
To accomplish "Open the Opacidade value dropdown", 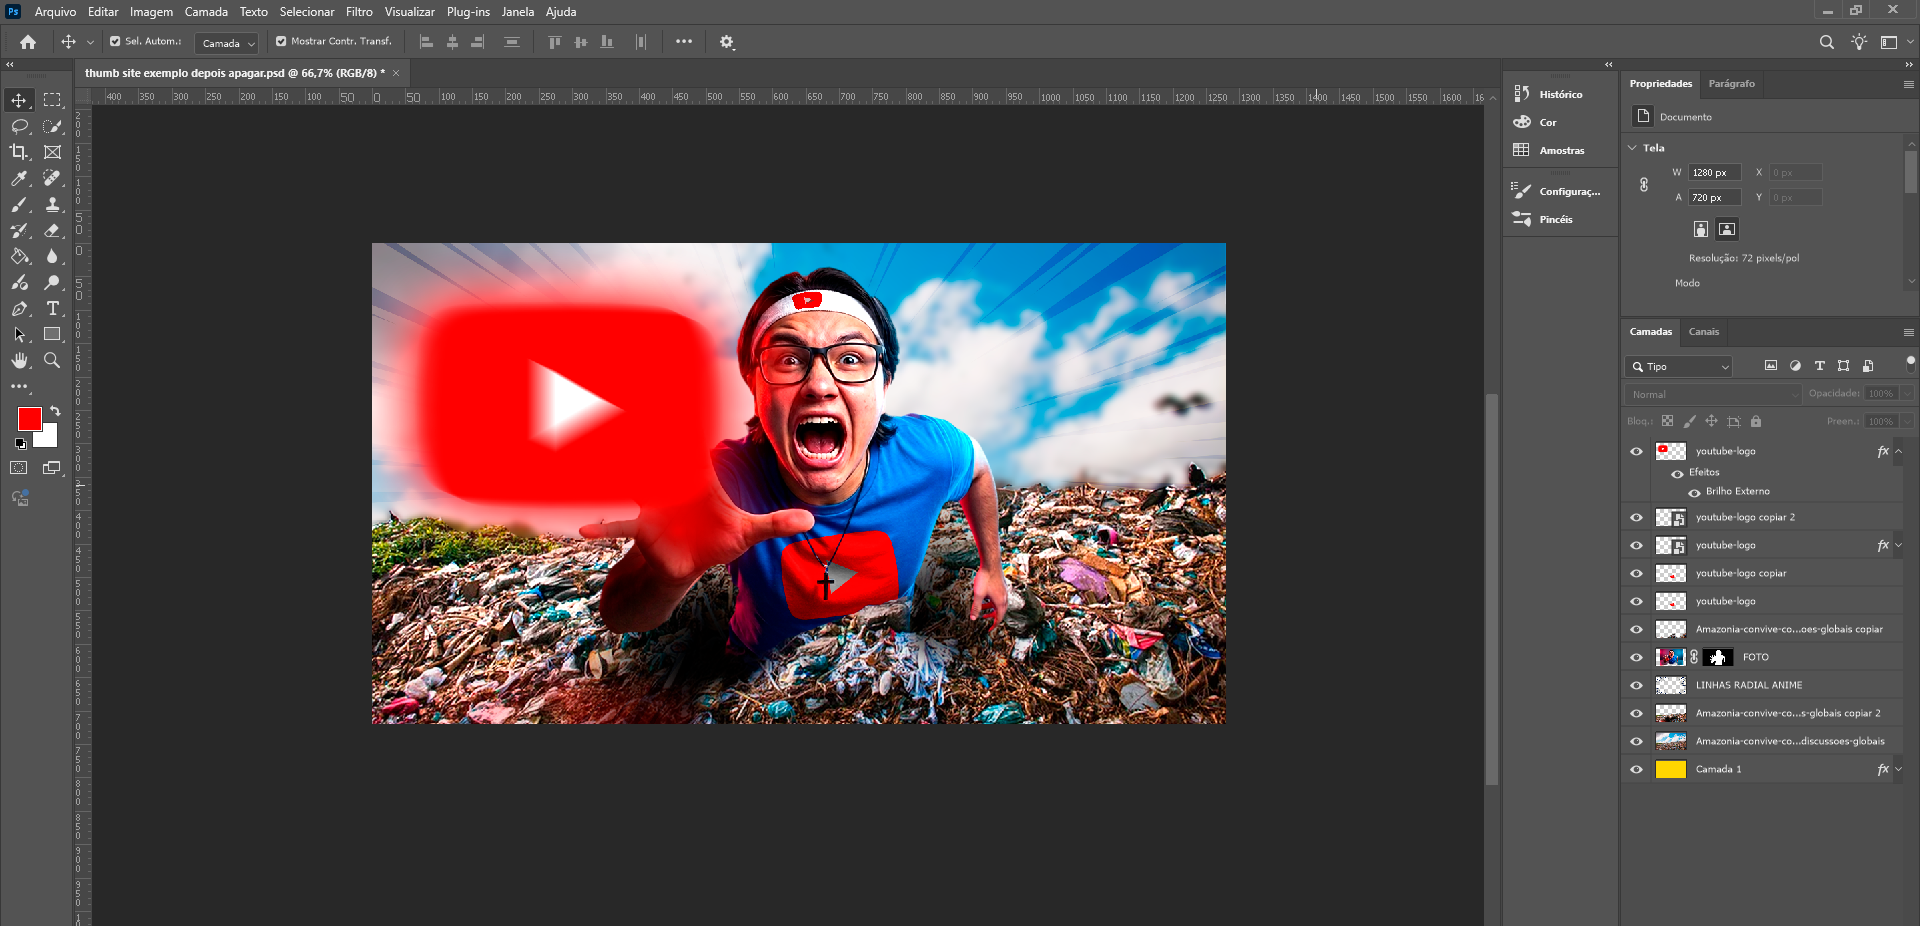I will tap(1907, 393).
